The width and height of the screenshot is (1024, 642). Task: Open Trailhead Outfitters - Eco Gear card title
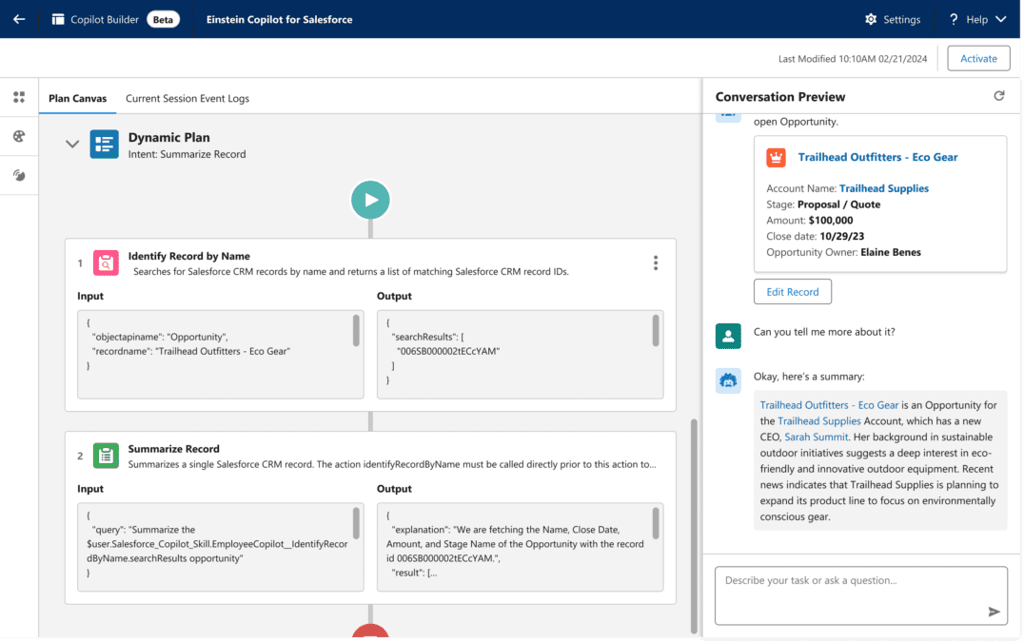(x=877, y=157)
